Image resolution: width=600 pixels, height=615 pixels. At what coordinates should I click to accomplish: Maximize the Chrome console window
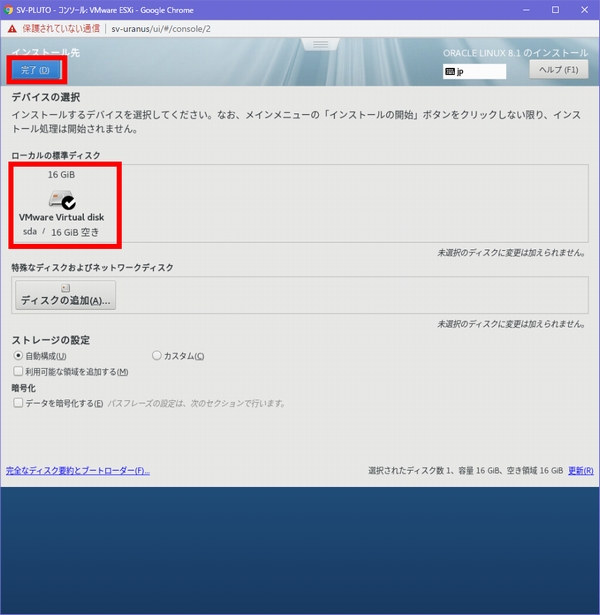point(555,10)
